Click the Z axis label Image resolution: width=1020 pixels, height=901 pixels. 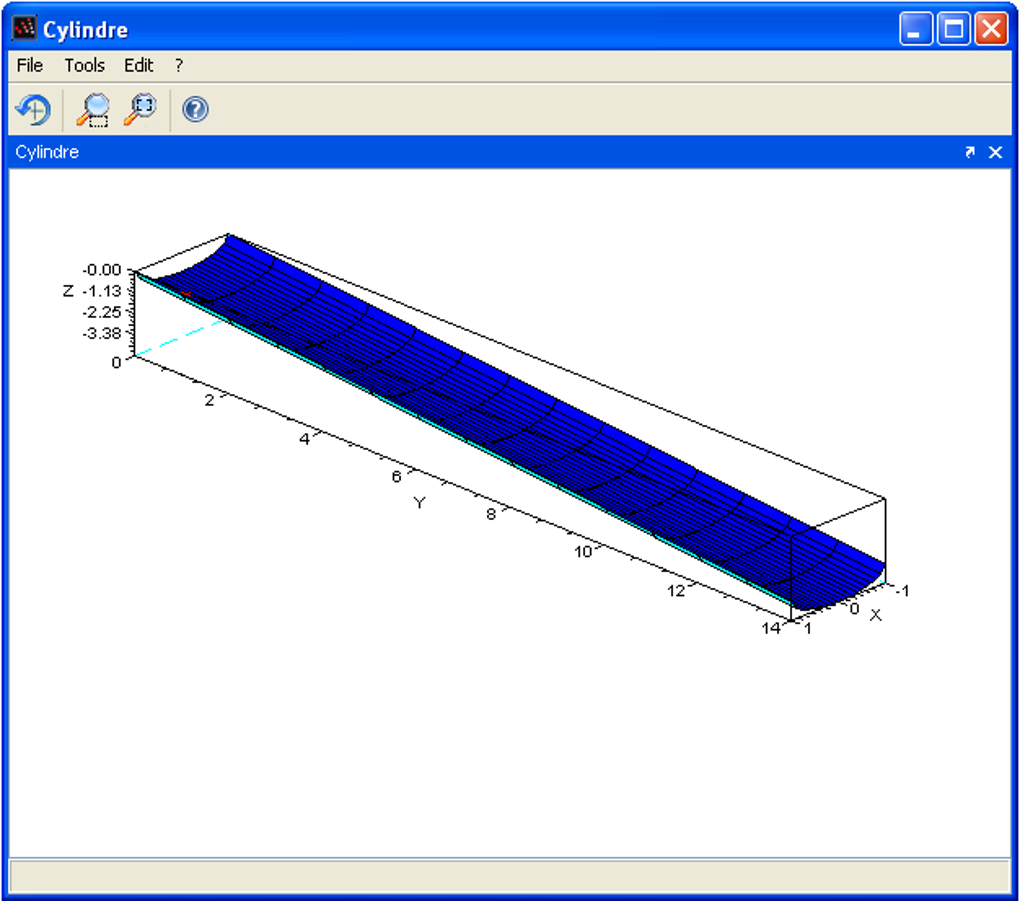(68, 291)
